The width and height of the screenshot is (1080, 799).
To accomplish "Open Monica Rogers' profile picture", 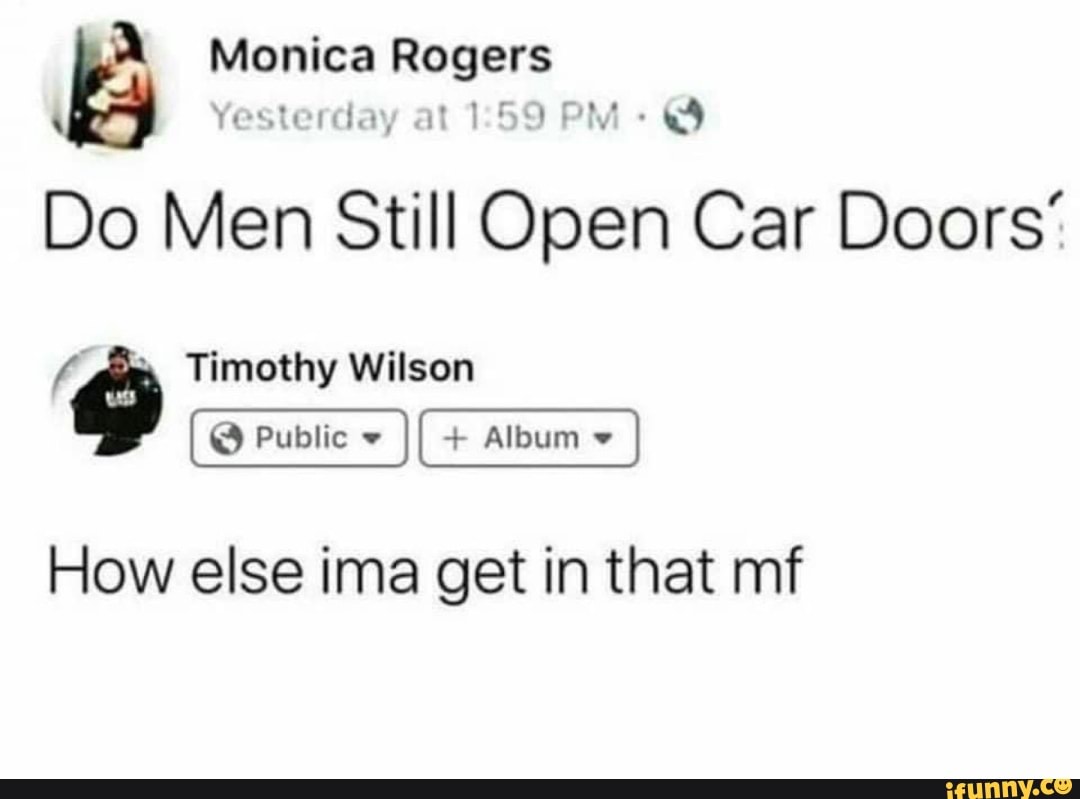I will [106, 84].
